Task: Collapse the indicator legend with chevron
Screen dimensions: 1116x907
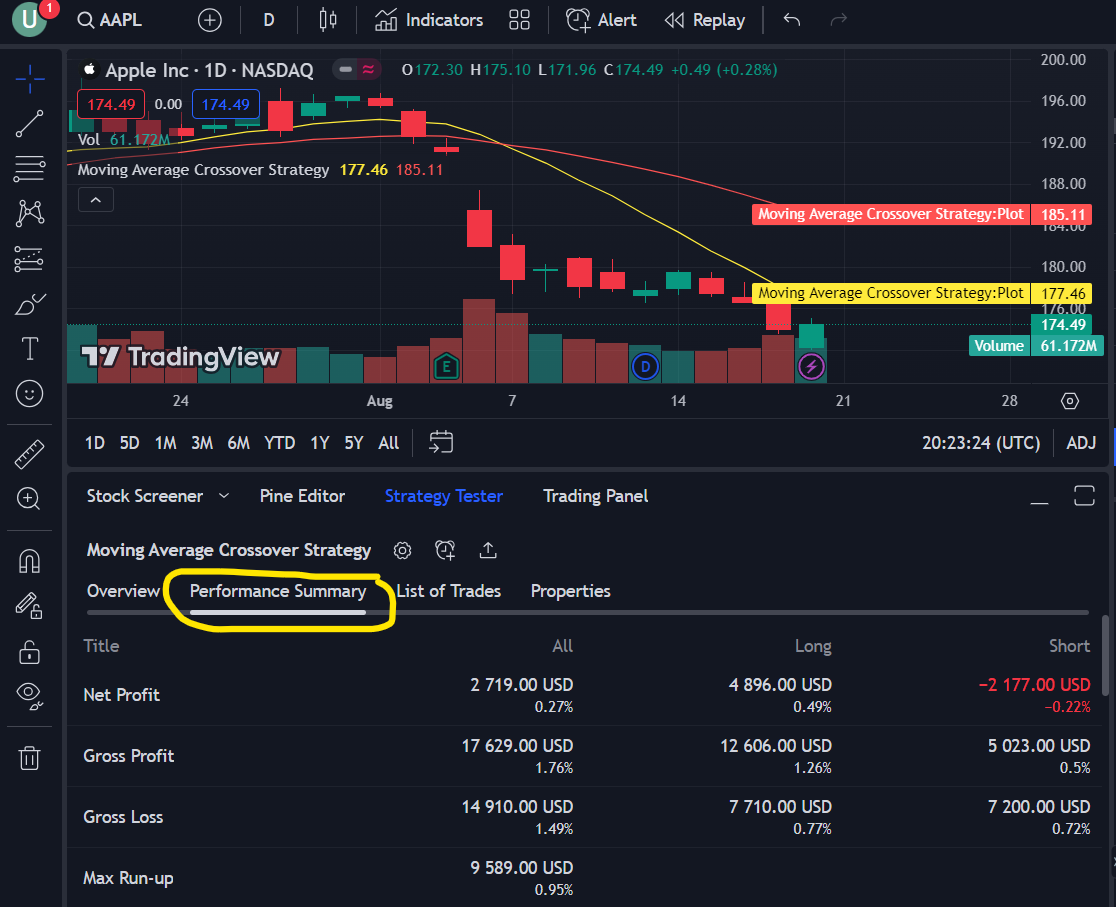Action: tap(95, 200)
